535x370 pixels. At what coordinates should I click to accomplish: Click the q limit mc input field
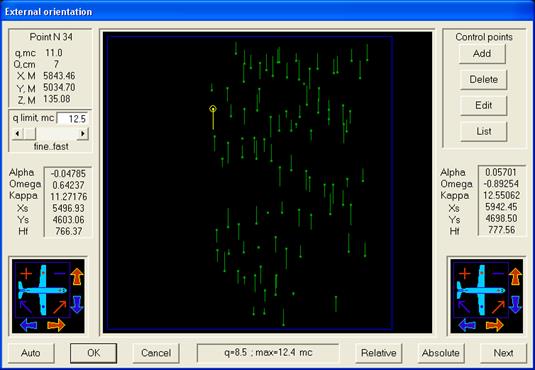(72, 118)
